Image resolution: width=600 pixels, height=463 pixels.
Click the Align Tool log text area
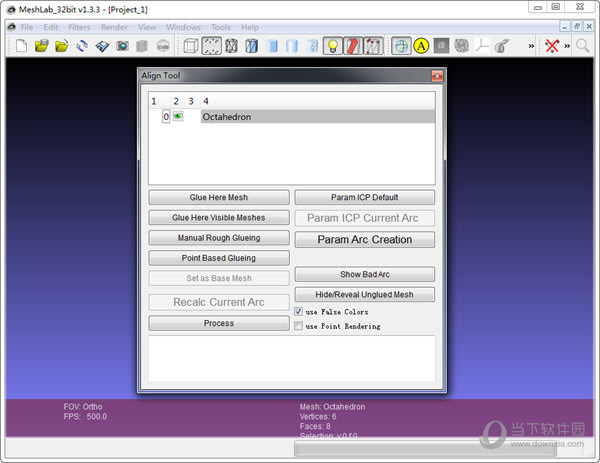pyautogui.click(x=292, y=359)
